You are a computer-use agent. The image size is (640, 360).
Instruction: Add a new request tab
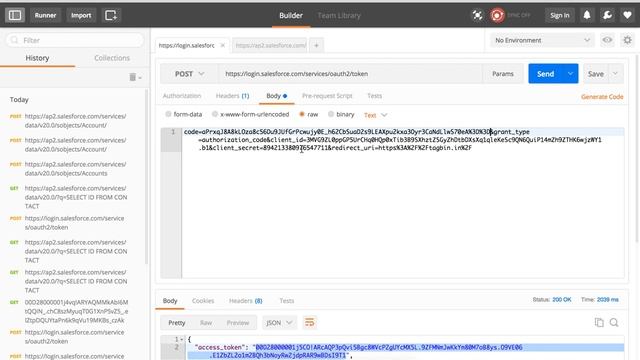(316, 45)
